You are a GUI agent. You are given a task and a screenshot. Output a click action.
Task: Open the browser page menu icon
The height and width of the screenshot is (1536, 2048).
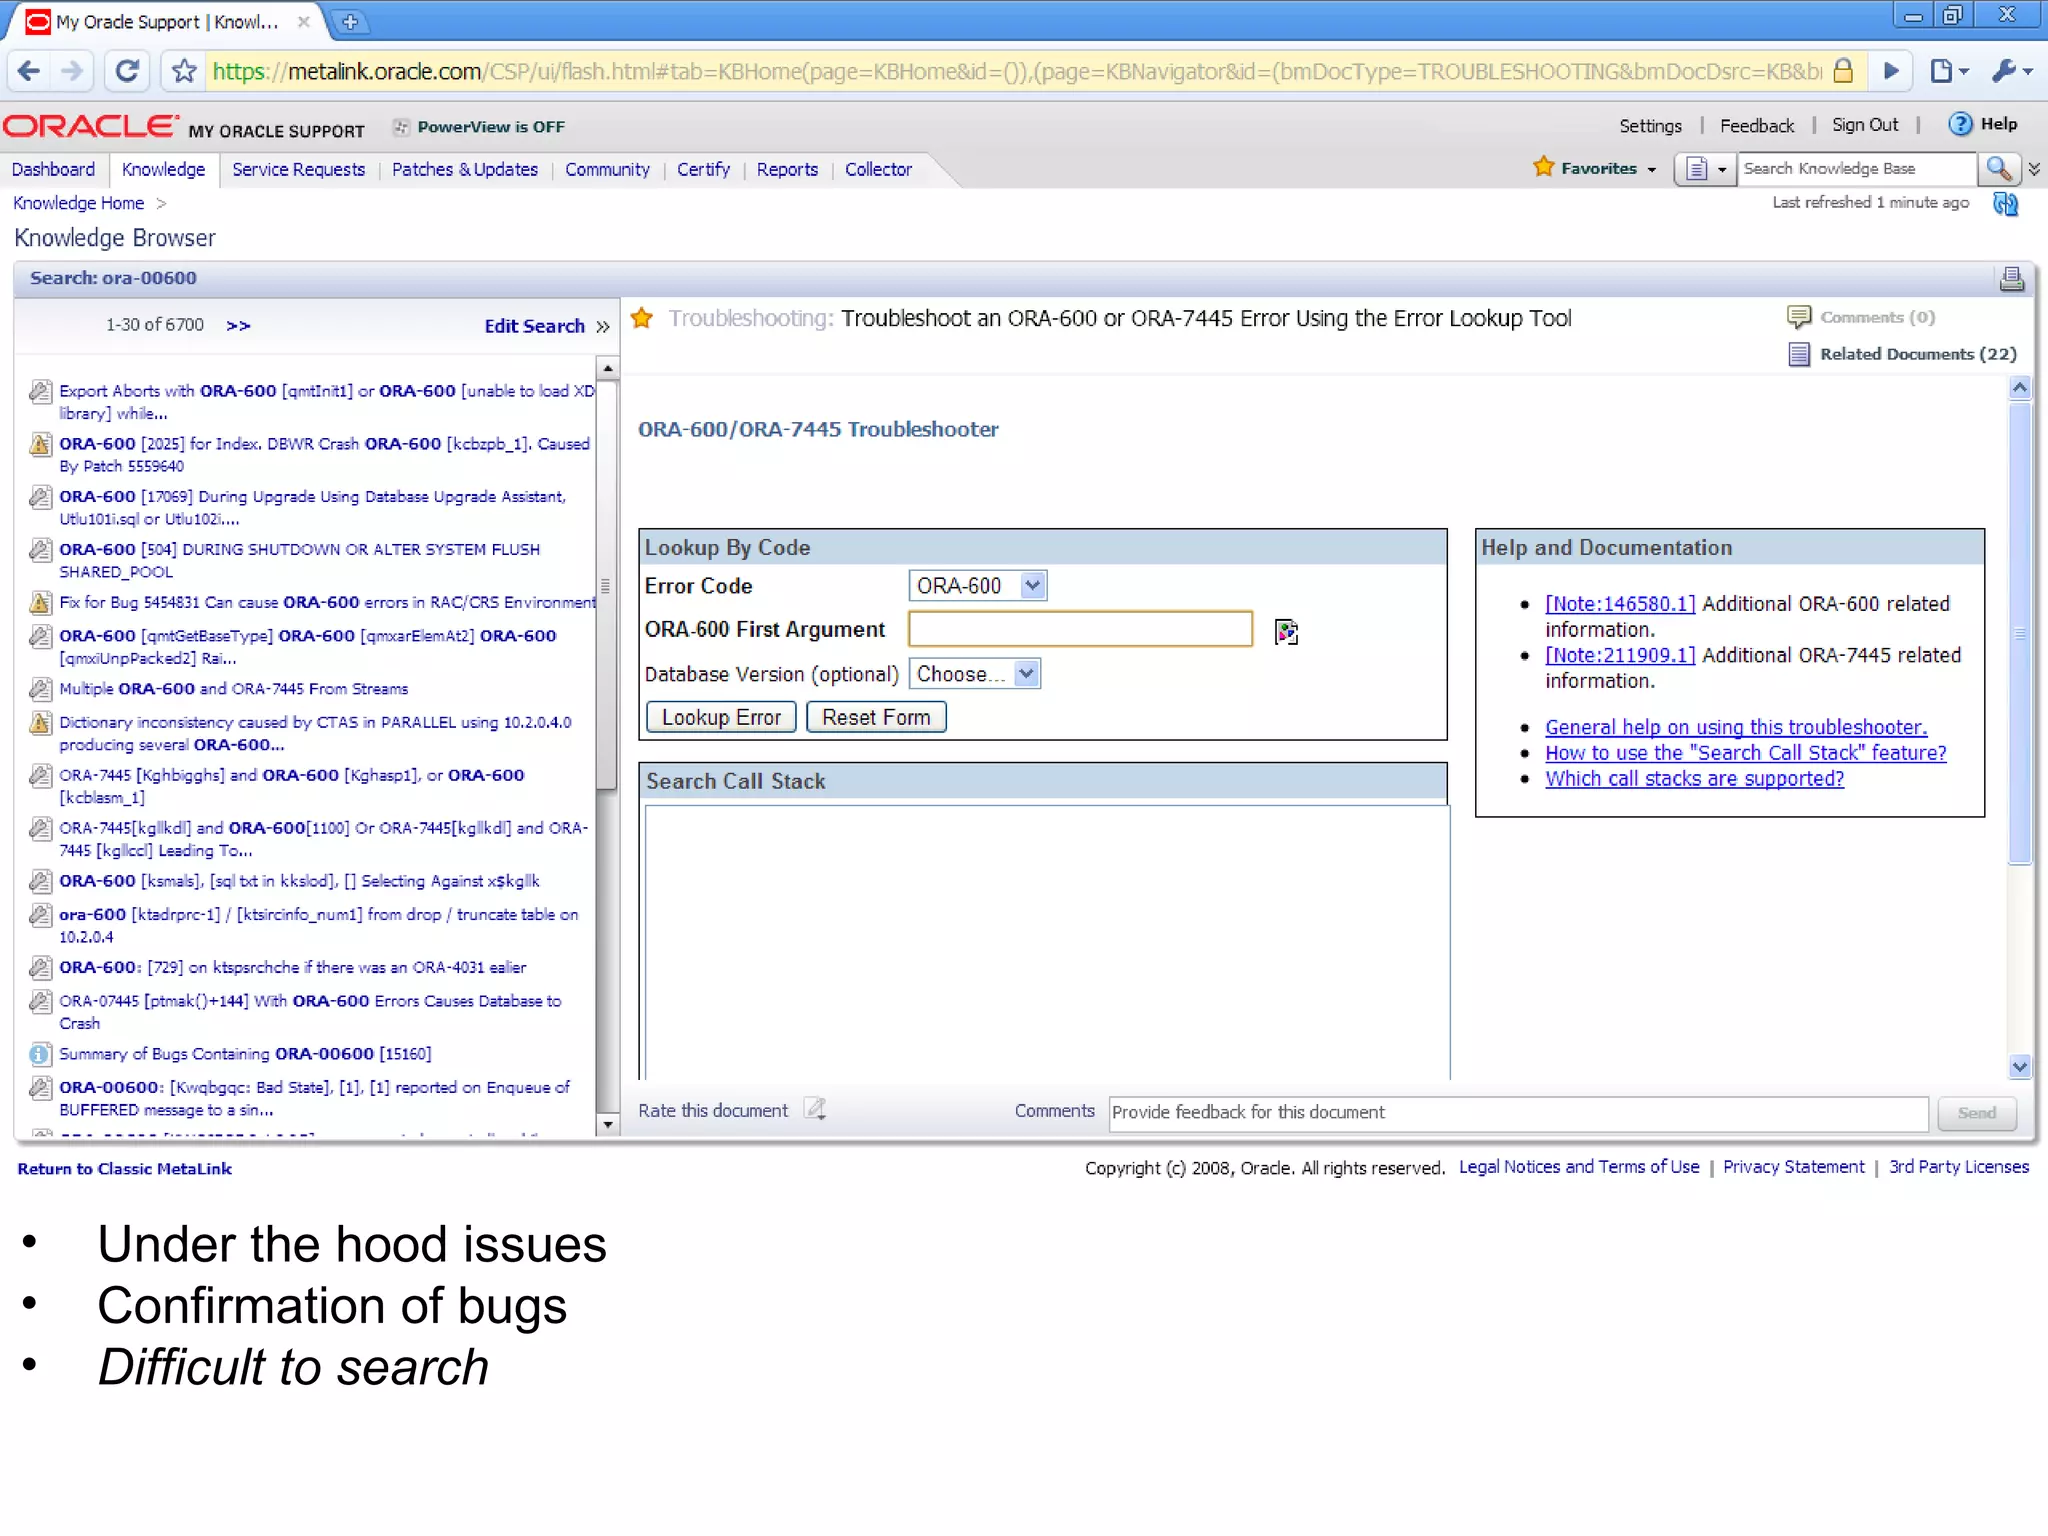point(1949,71)
